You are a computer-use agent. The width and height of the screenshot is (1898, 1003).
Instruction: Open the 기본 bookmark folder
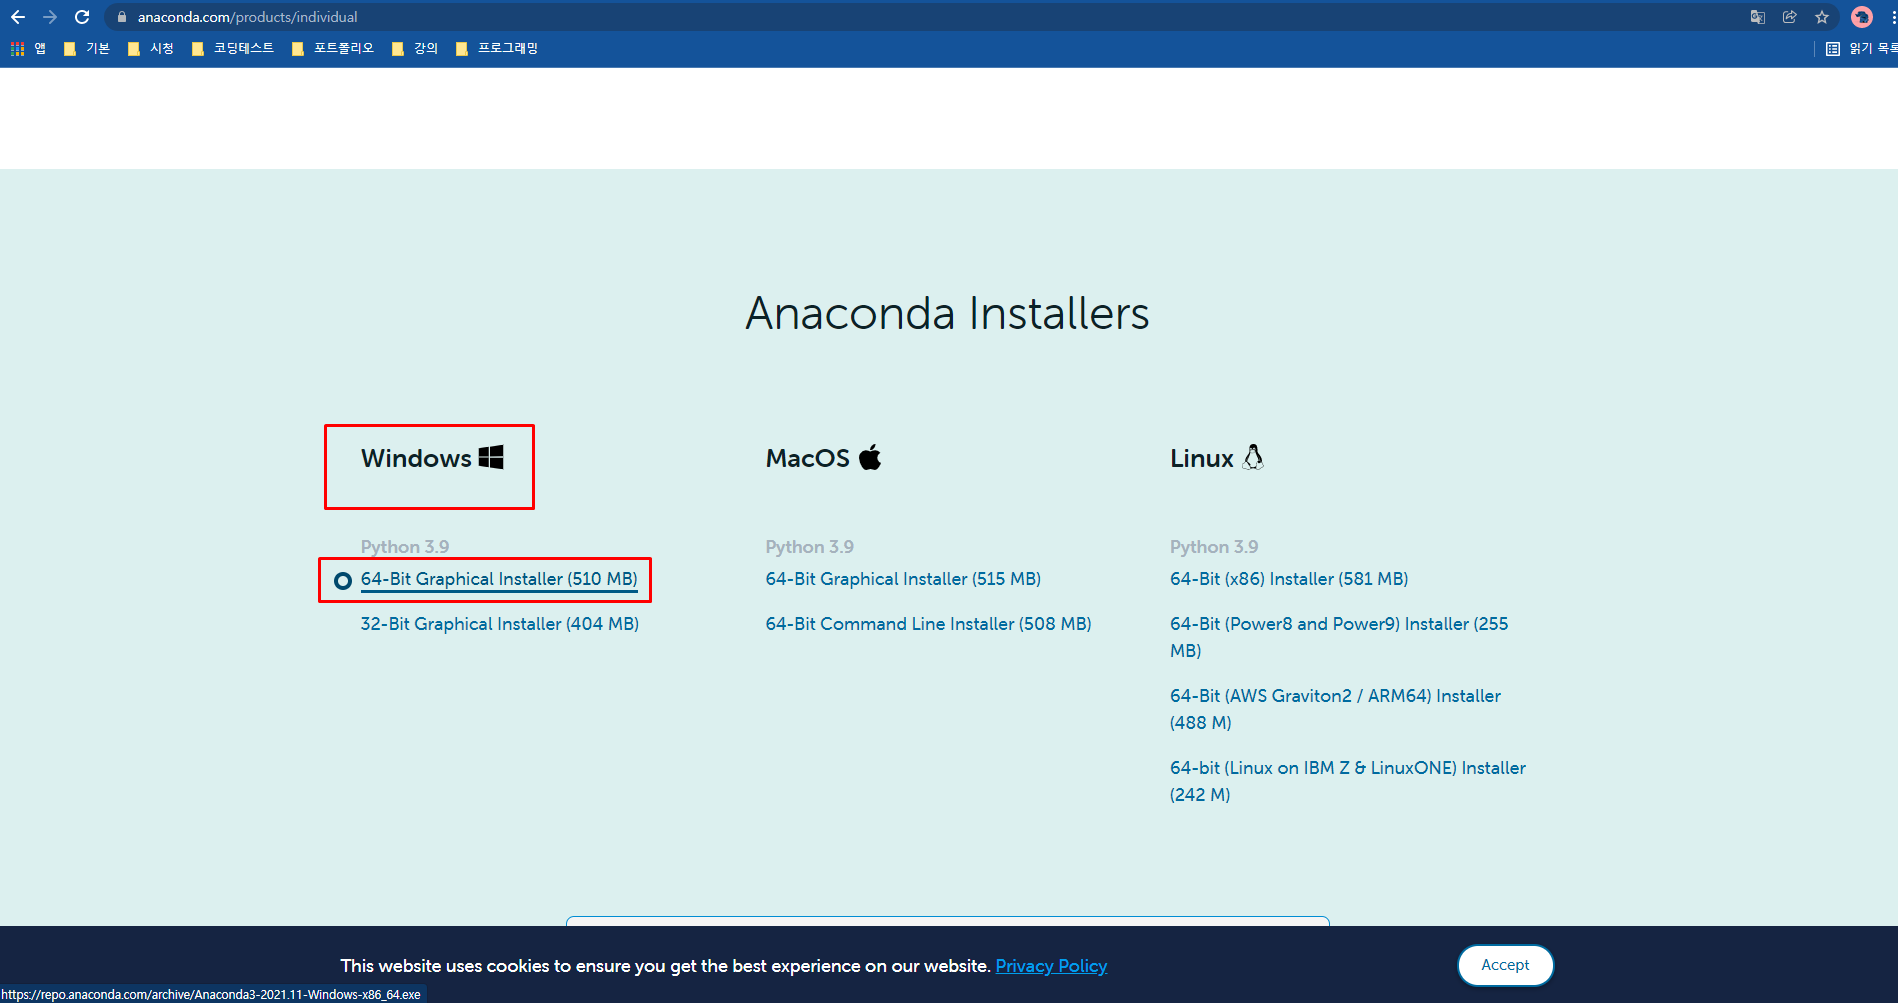pos(87,48)
